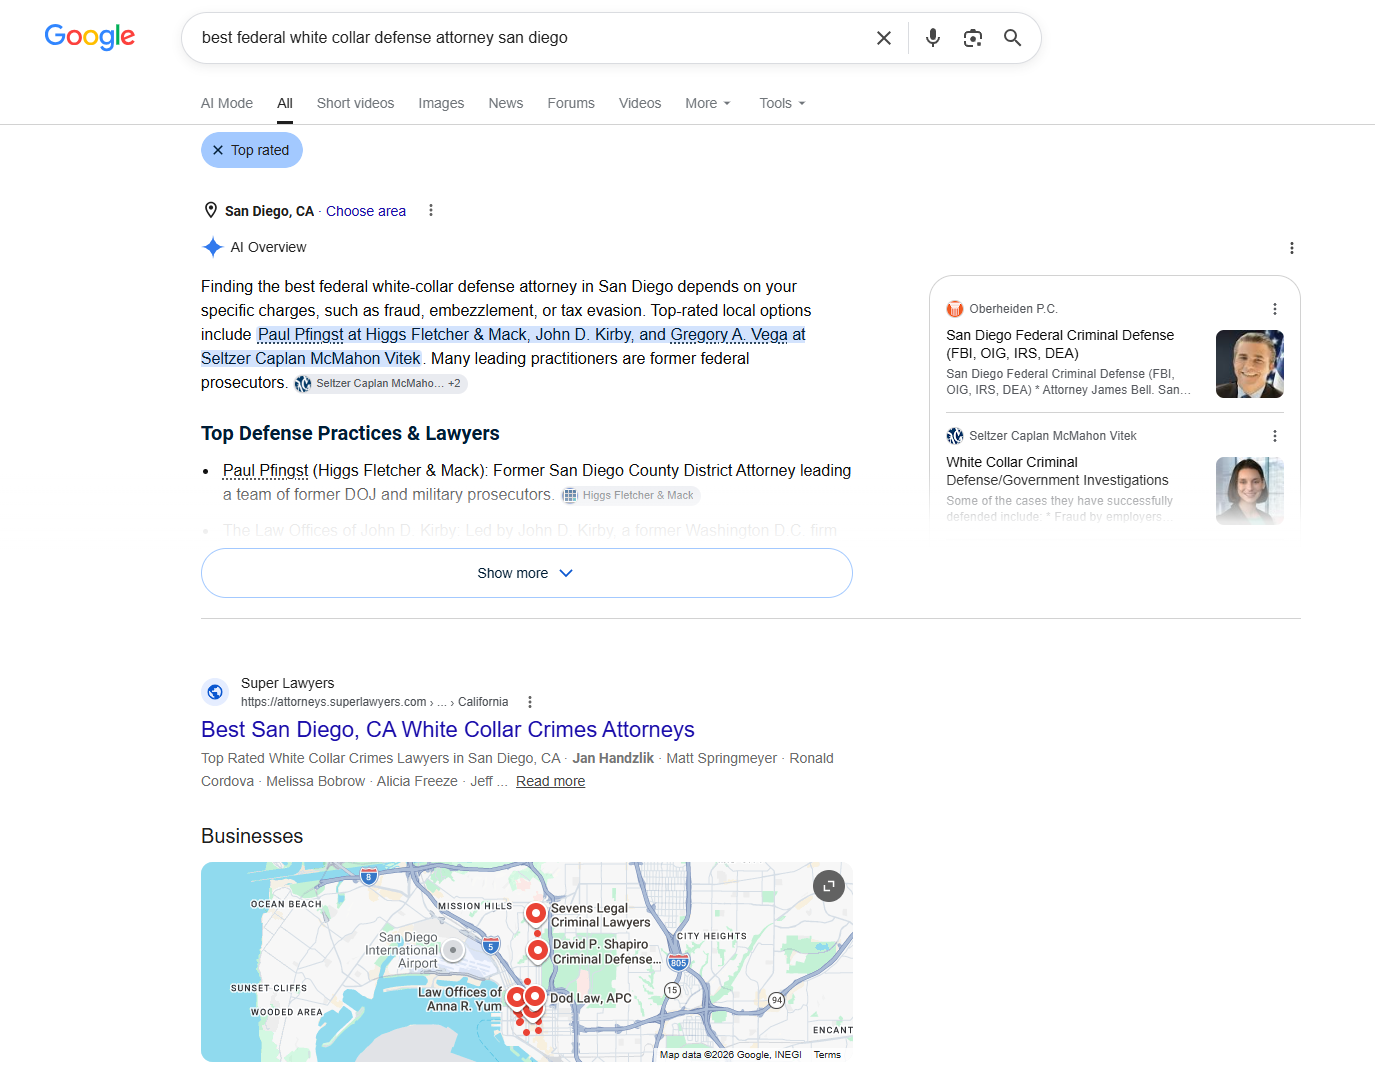Viewport: 1375px width, 1065px height.
Task: Open Google Lens image search icon
Action: click(x=973, y=38)
